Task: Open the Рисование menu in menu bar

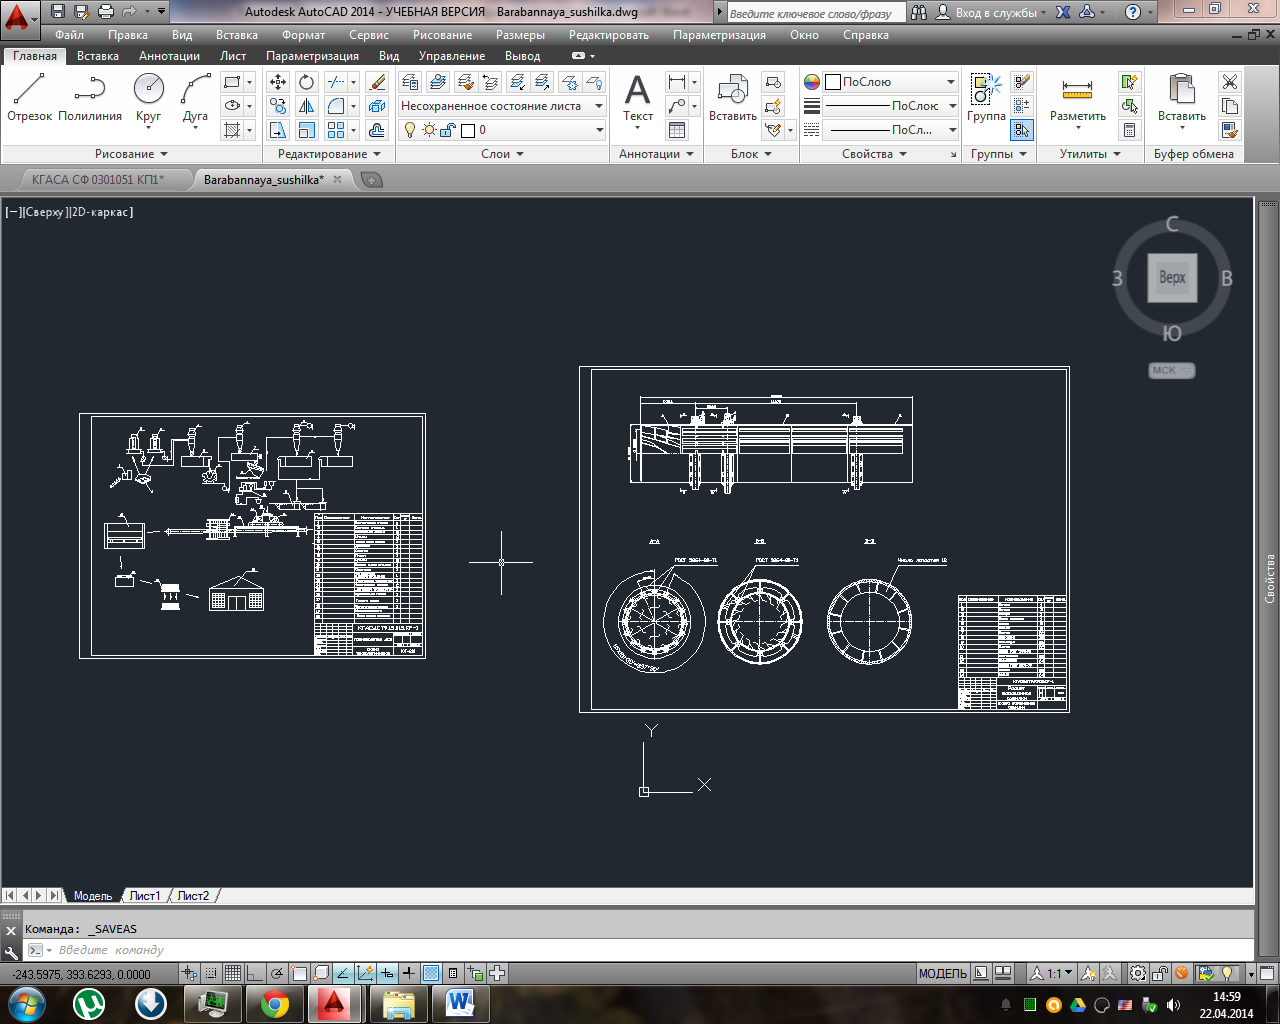Action: [x=442, y=35]
